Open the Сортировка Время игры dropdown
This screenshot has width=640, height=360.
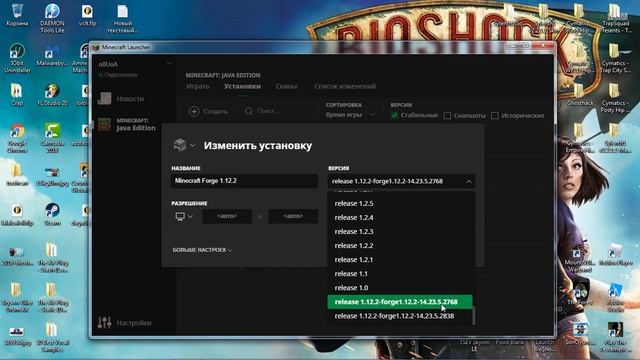[x=351, y=115]
